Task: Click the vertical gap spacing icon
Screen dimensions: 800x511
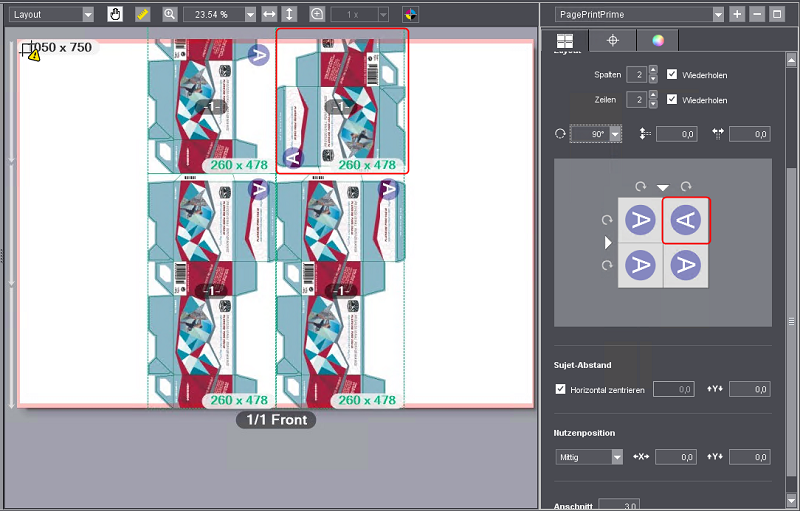Action: [645, 134]
